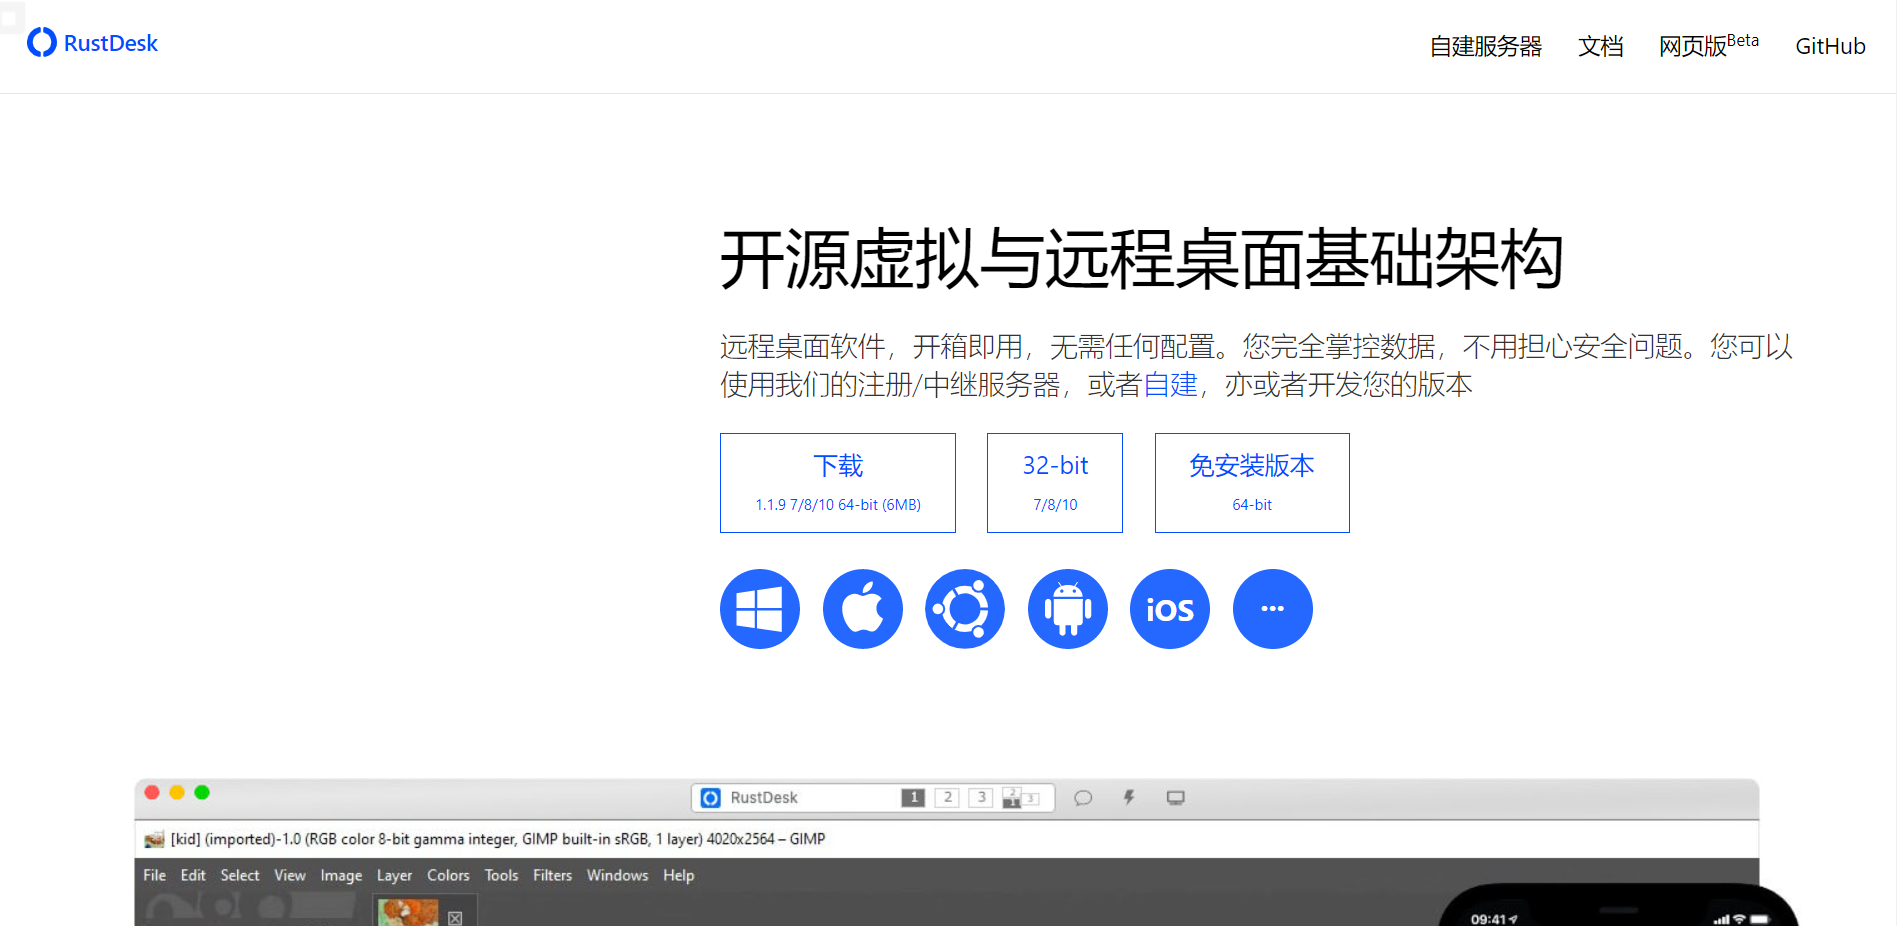
Task: Open the Colors menu in GIMP screenshot
Action: 448,875
